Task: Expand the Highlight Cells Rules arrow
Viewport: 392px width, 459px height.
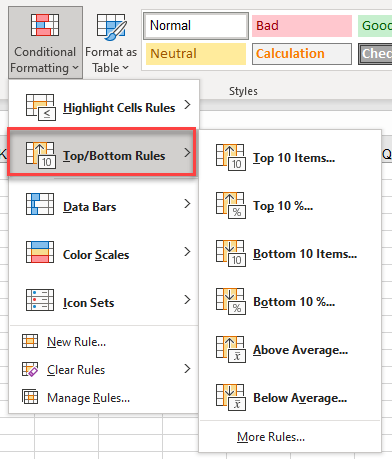Action: pos(187,105)
